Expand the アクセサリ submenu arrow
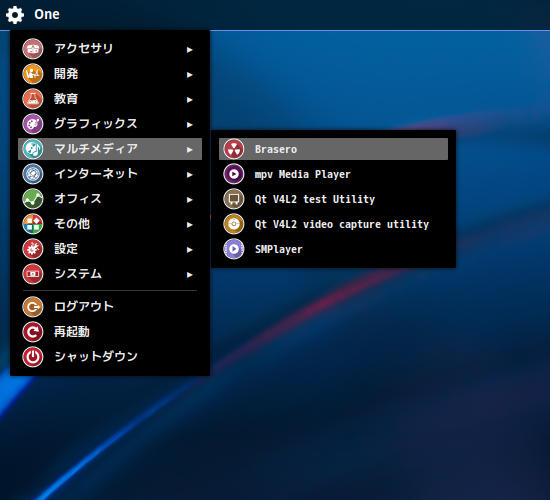This screenshot has height=500, width=550. pos(190,50)
